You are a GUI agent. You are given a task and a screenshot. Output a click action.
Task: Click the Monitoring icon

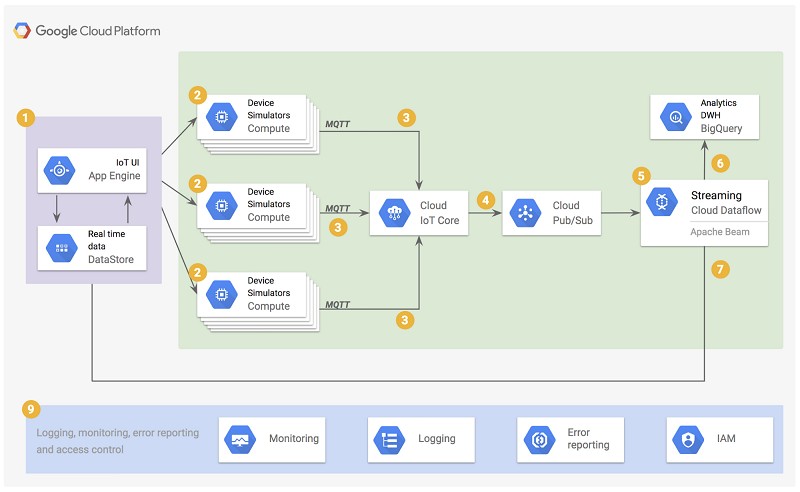[x=240, y=439]
